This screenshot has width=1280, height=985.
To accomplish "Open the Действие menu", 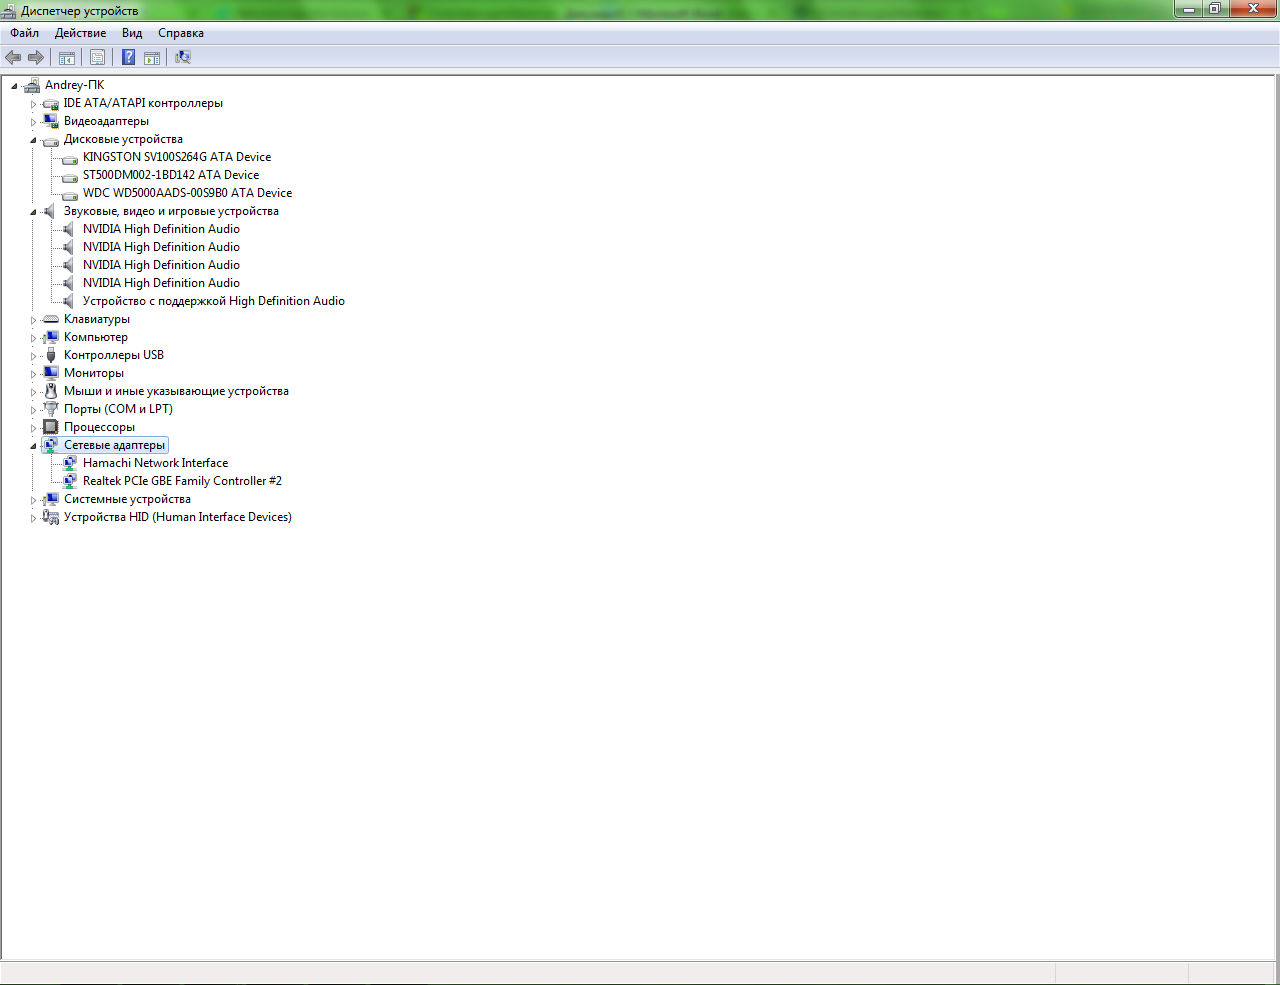I will pyautogui.click(x=80, y=33).
